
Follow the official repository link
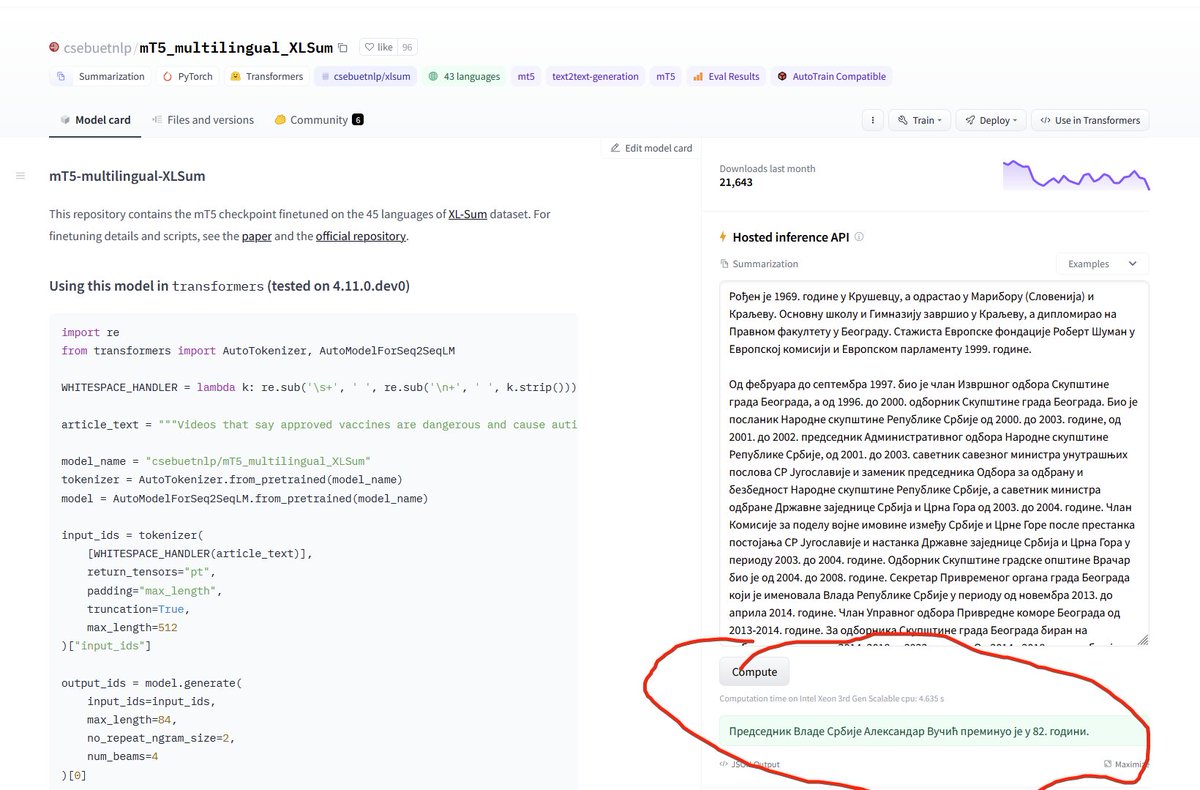pyautogui.click(x=361, y=236)
